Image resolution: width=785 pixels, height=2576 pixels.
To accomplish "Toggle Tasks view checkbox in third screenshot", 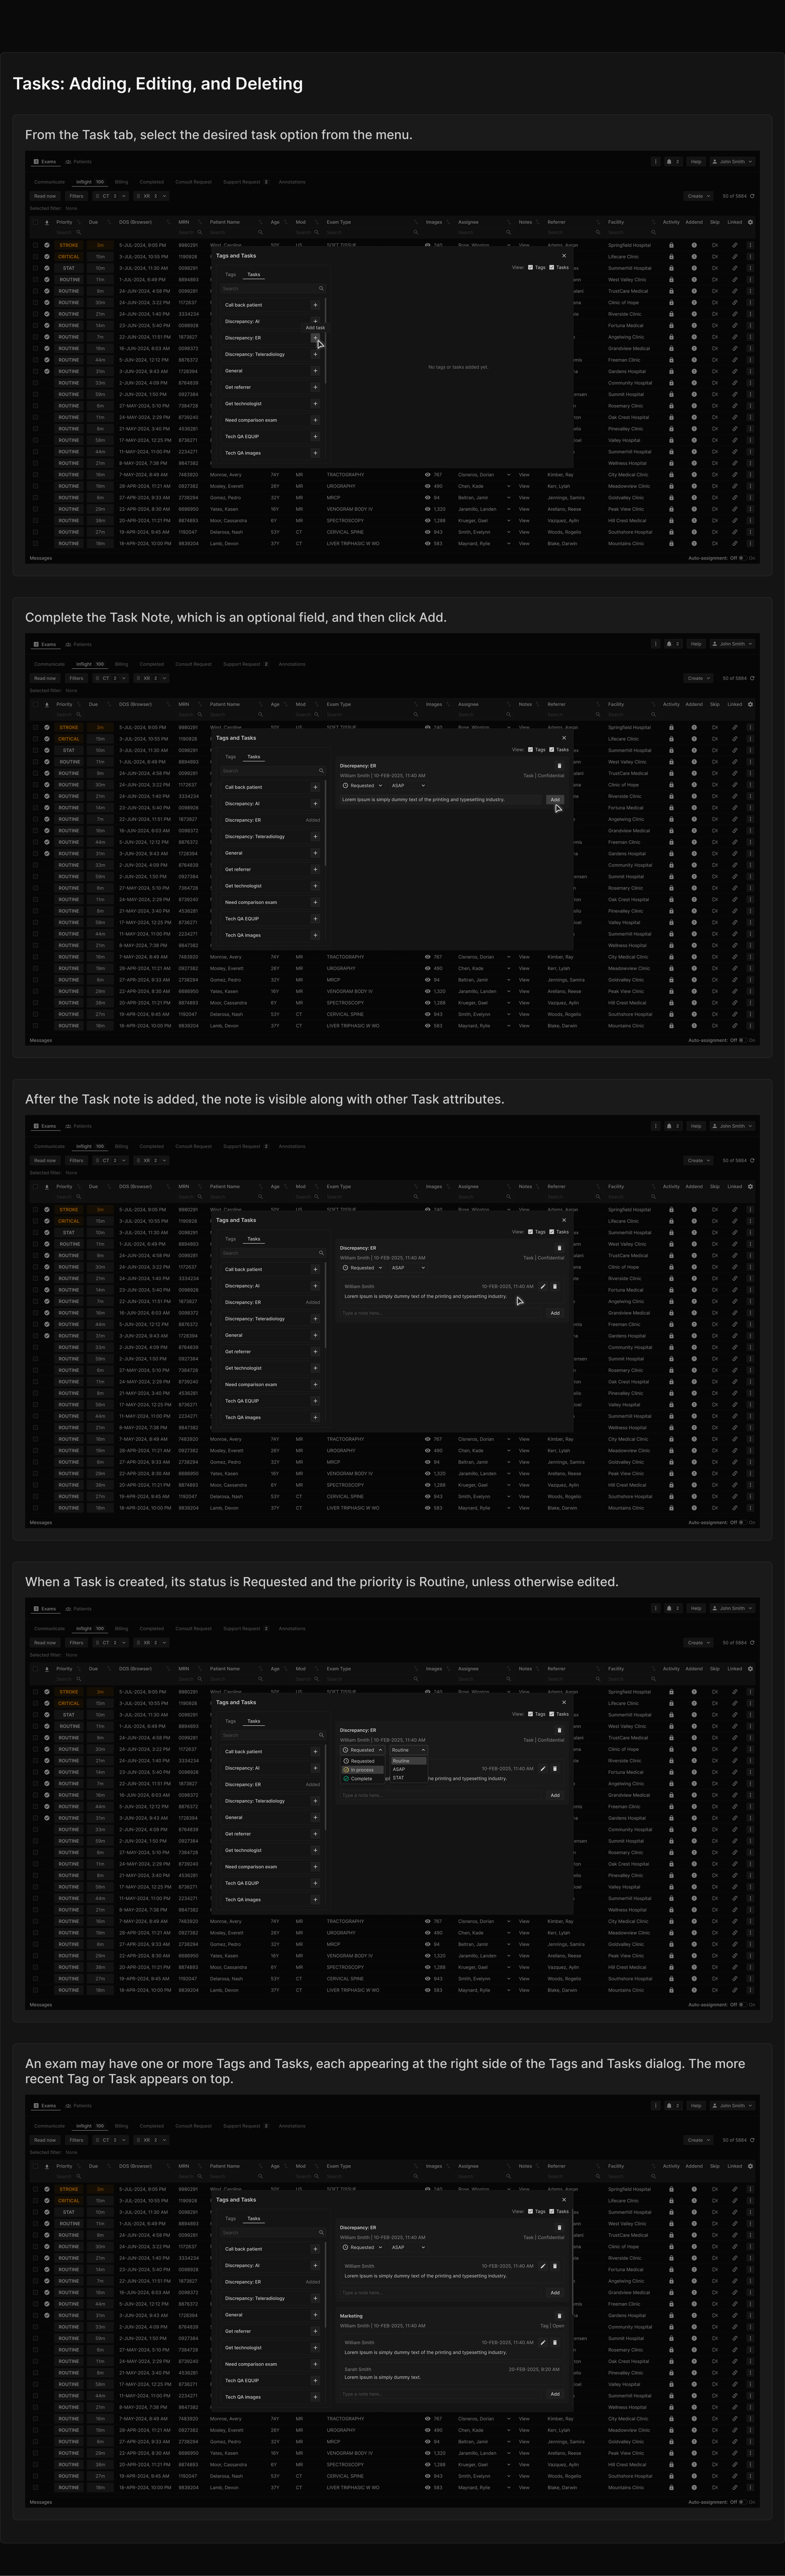I will tap(552, 1232).
